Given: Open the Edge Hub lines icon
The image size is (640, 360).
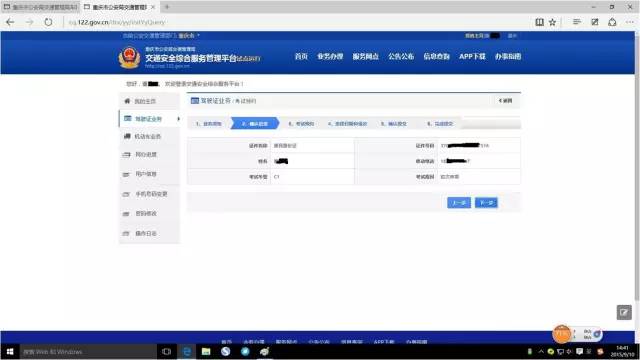Looking at the screenshot, I should 576,22.
